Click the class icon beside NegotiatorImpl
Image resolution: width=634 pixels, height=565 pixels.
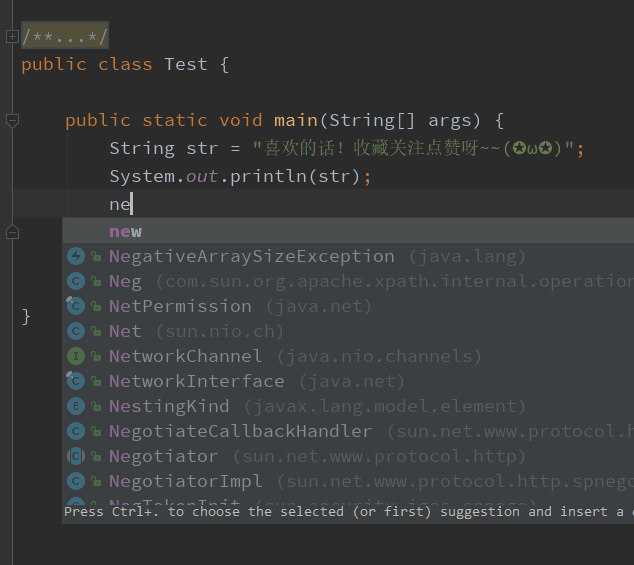pos(76,482)
